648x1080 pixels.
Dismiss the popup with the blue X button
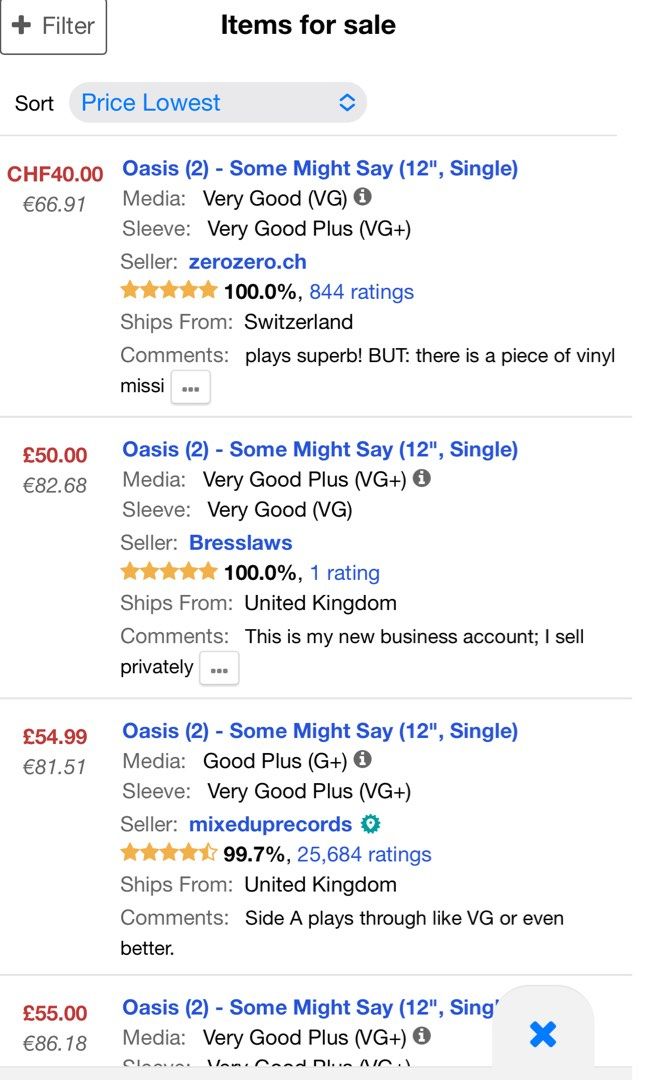click(542, 1034)
